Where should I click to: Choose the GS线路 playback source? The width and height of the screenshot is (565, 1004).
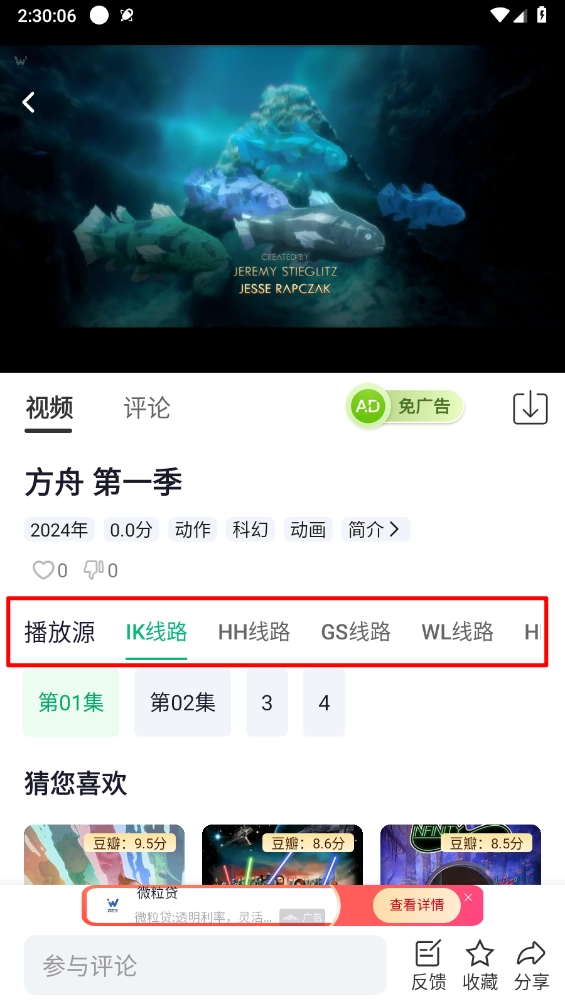tap(356, 632)
